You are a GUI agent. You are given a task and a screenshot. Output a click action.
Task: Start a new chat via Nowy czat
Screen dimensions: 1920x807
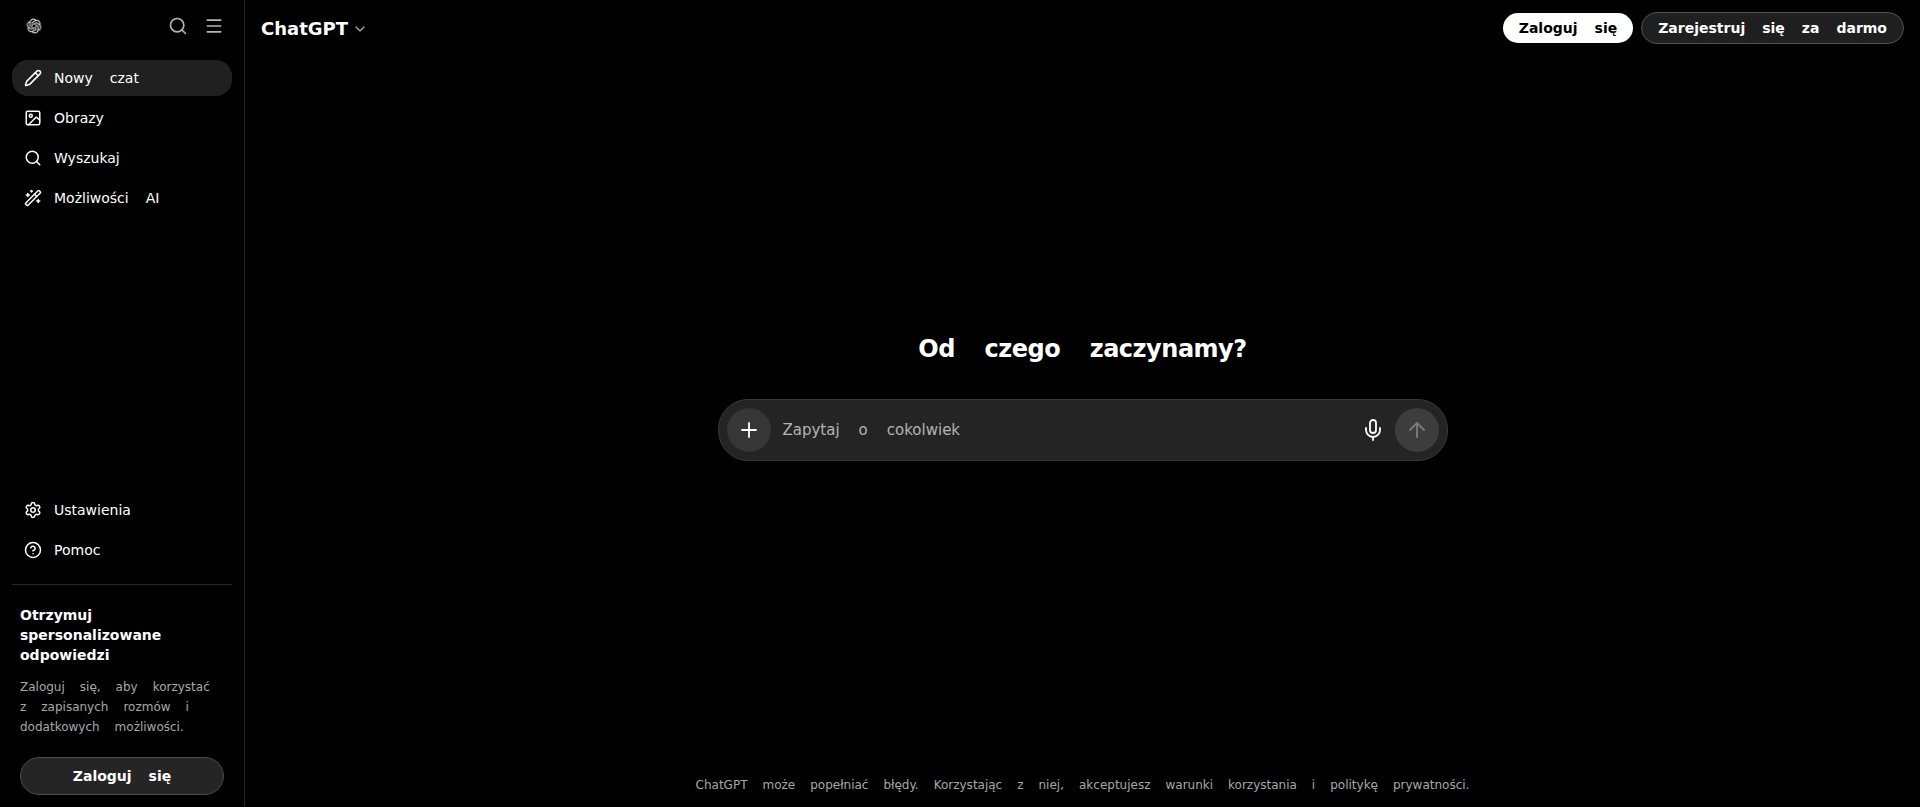tap(122, 78)
